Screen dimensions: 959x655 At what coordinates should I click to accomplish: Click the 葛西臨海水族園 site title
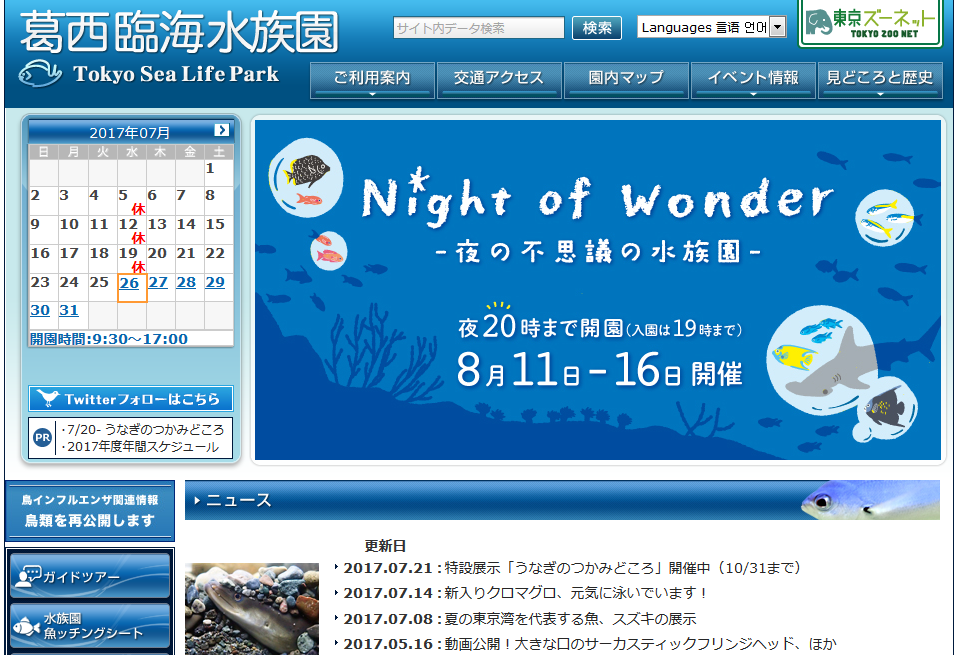(179, 31)
